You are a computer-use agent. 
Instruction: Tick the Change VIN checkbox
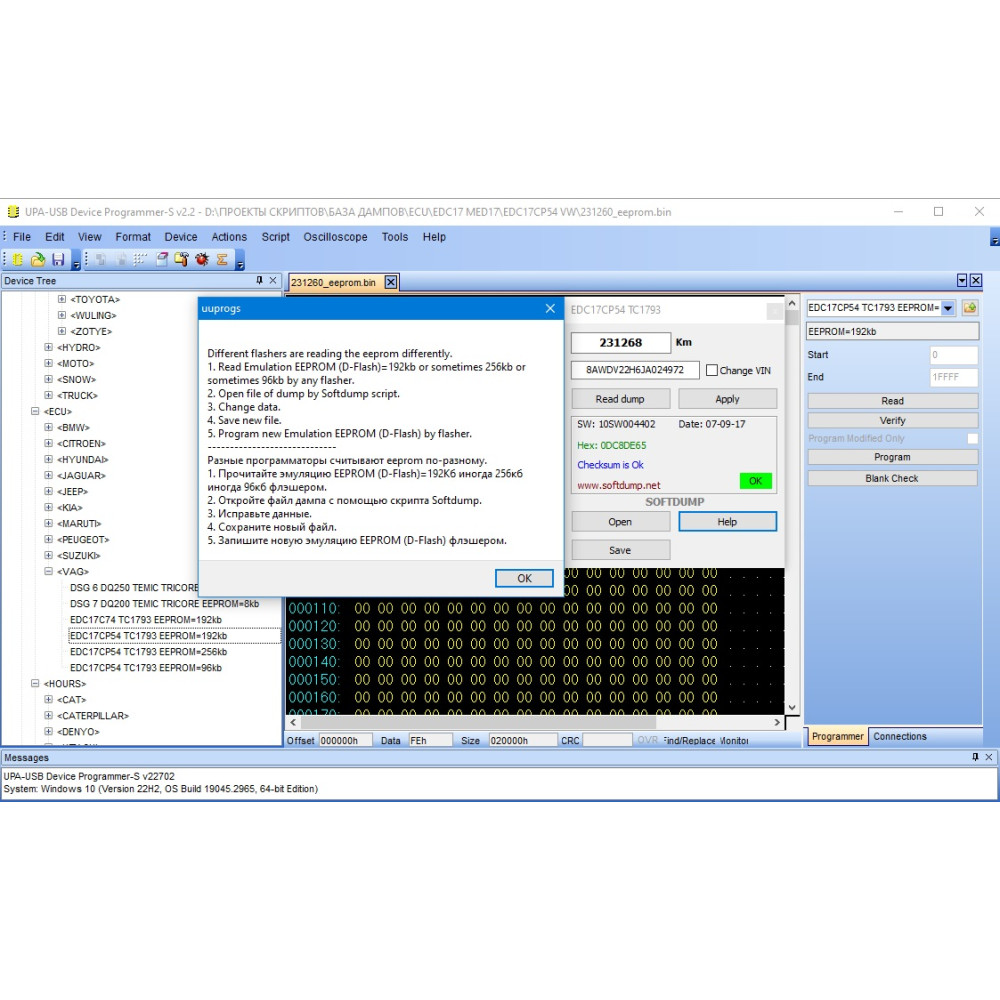[x=712, y=370]
